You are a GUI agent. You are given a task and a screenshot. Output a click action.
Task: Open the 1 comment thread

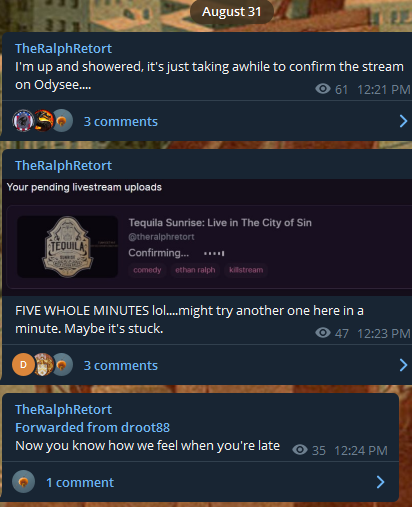80,483
